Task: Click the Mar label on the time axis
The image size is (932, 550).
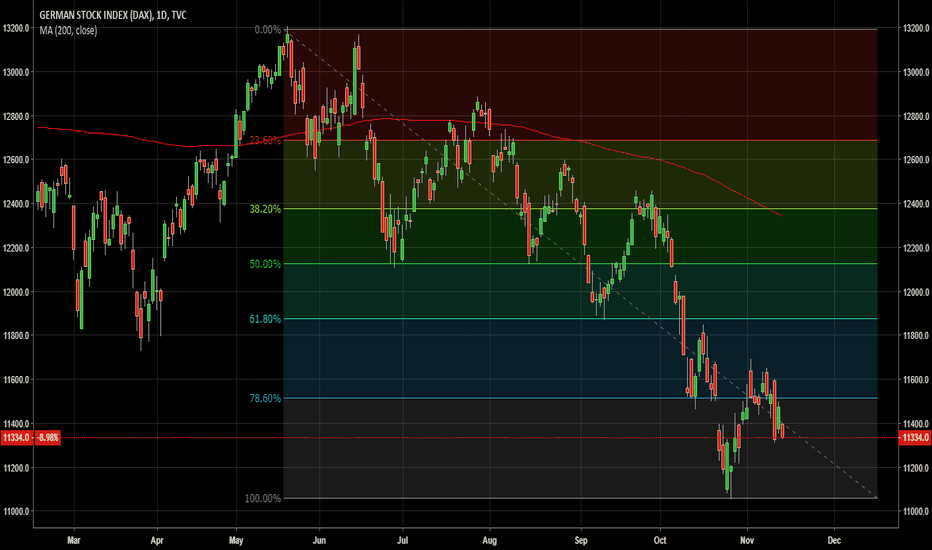Action: [74, 540]
